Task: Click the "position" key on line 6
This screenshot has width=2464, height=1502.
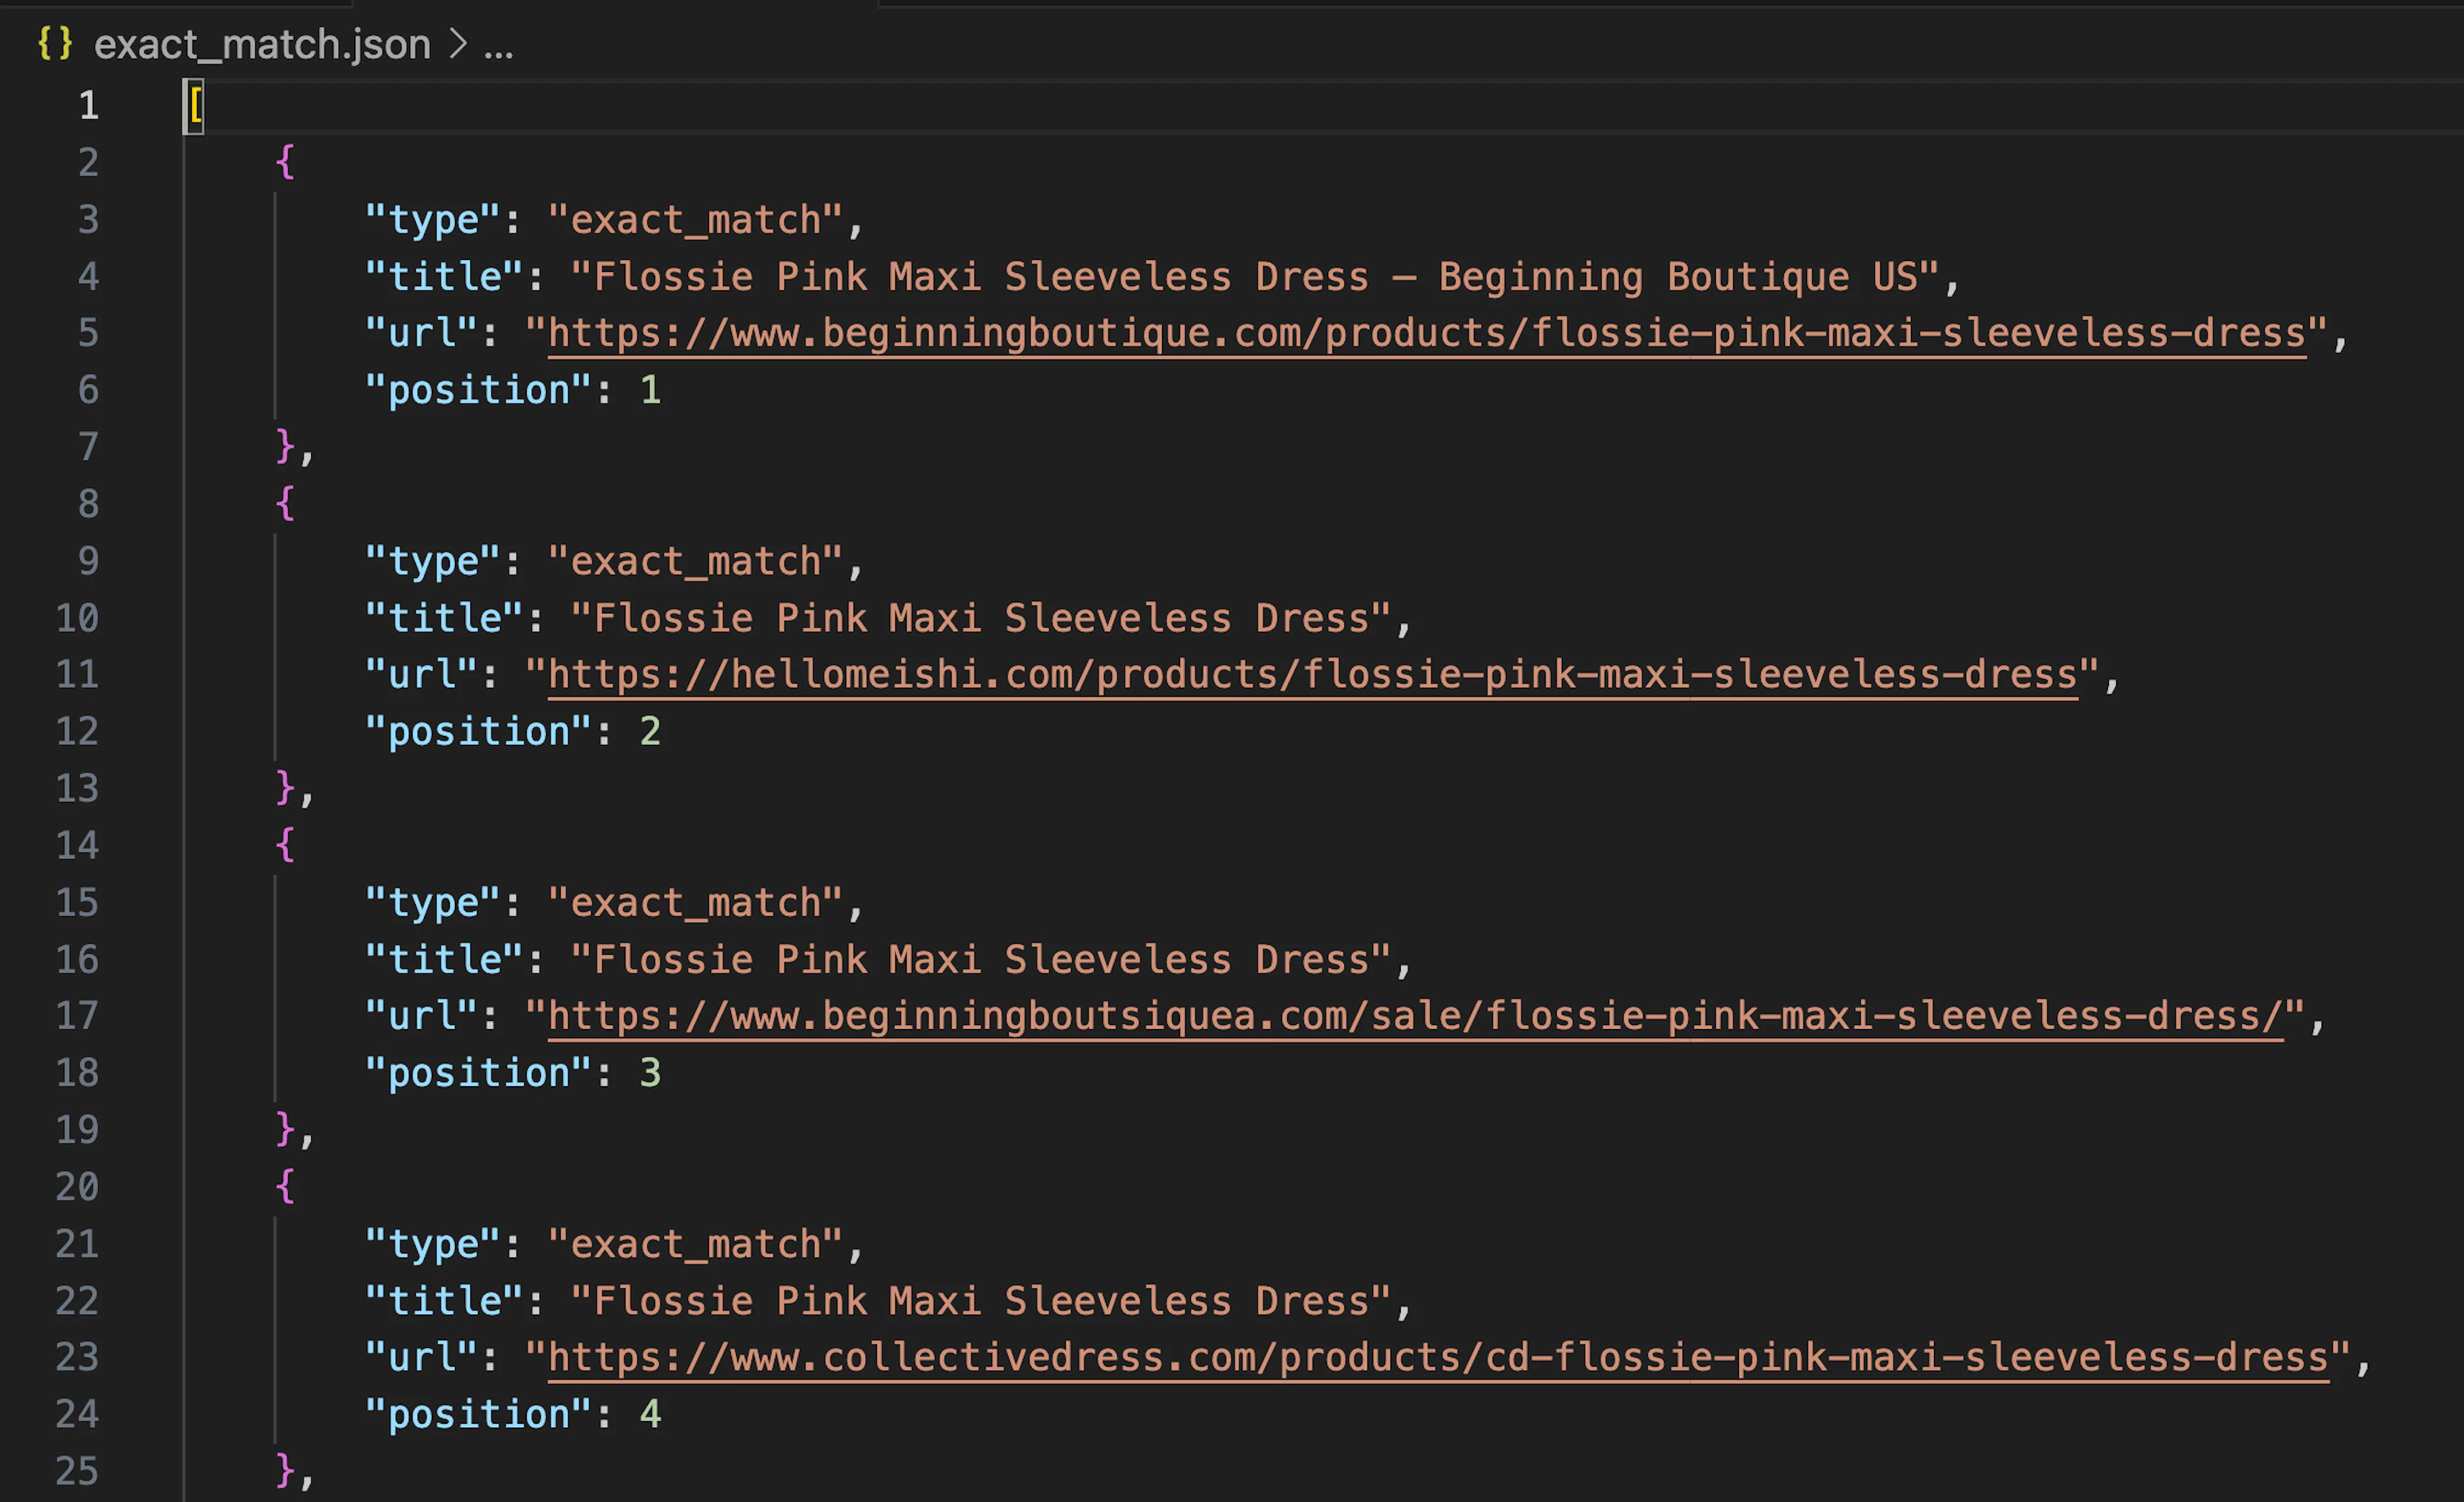Action: click(x=479, y=390)
